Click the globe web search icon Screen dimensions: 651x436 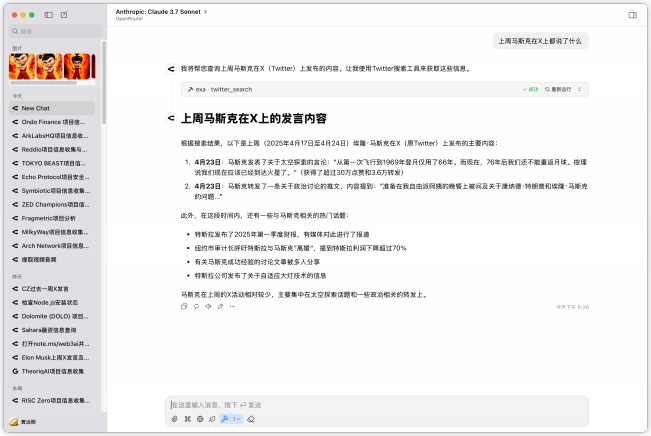pos(200,419)
